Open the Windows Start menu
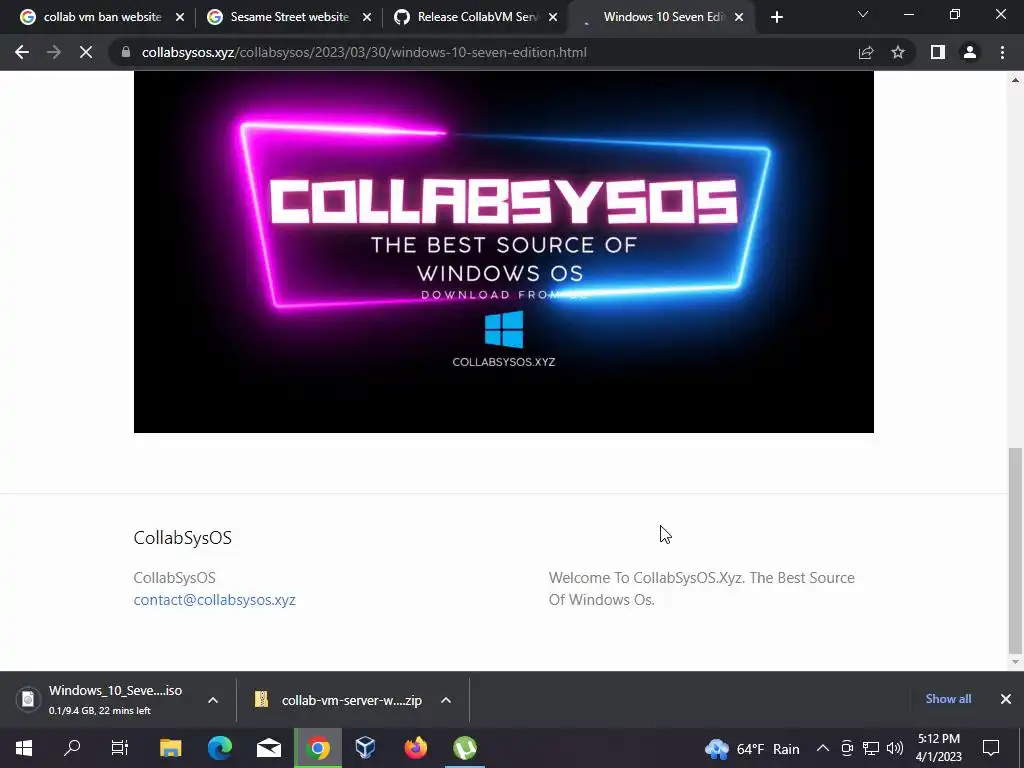The width and height of the screenshot is (1024, 768). coord(24,748)
